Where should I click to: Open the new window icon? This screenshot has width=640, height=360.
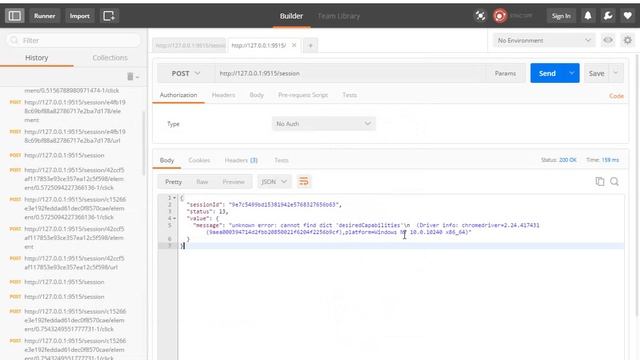[x=109, y=16]
